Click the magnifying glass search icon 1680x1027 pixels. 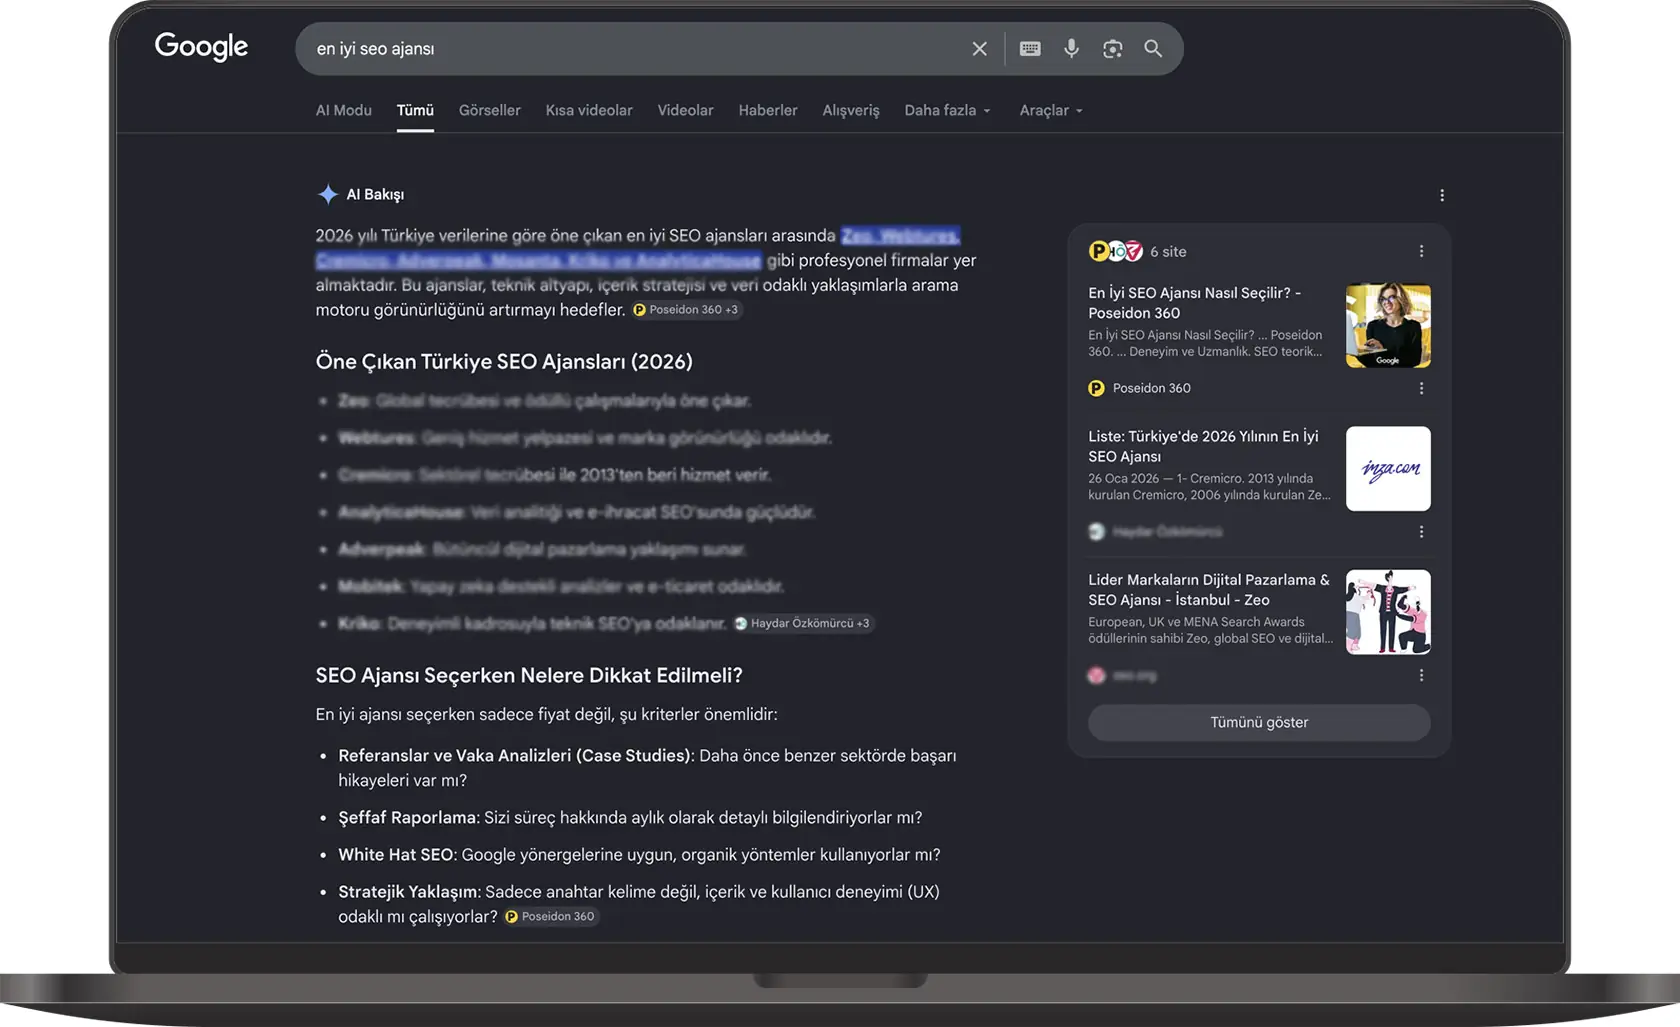[x=1153, y=49]
